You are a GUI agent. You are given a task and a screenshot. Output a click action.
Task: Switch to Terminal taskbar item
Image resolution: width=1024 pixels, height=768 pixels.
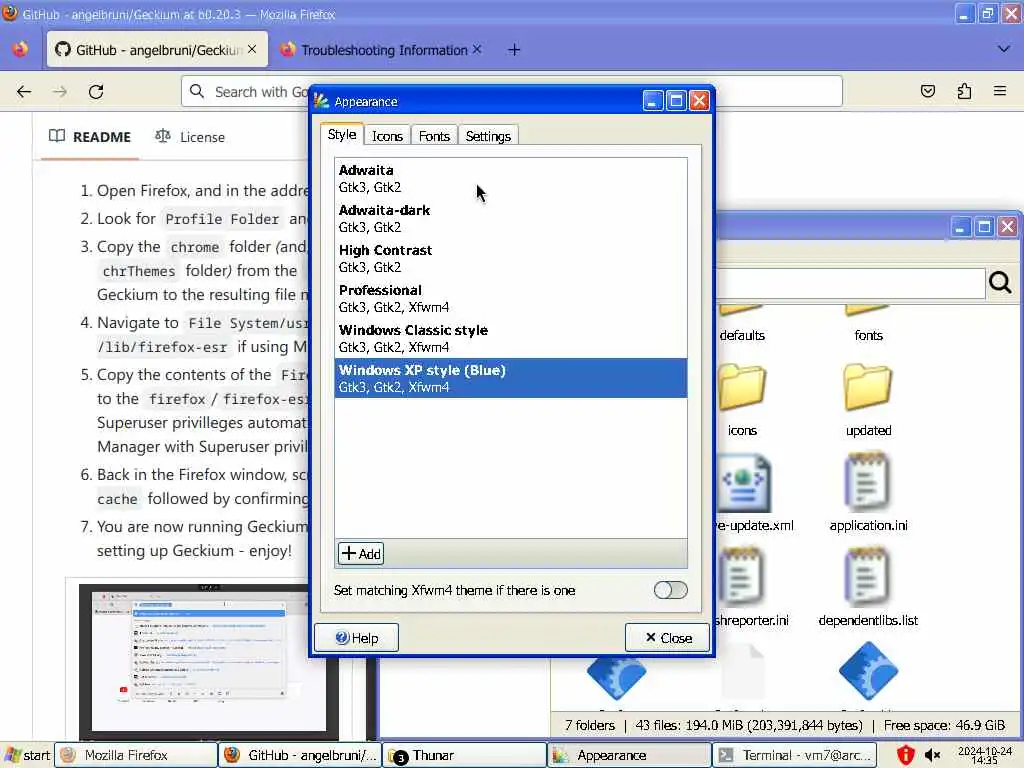click(793, 755)
